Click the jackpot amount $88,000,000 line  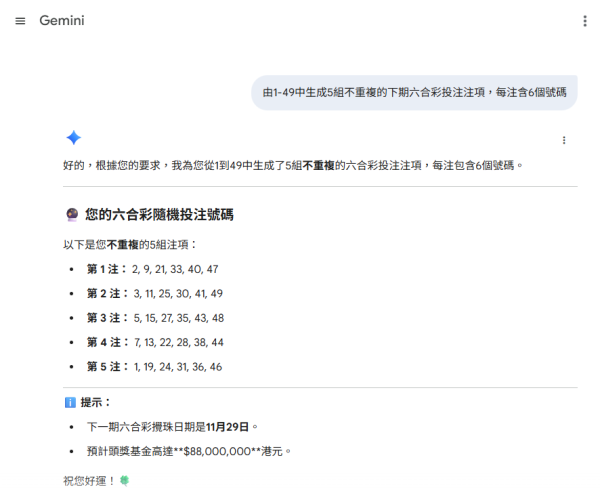[x=189, y=452]
